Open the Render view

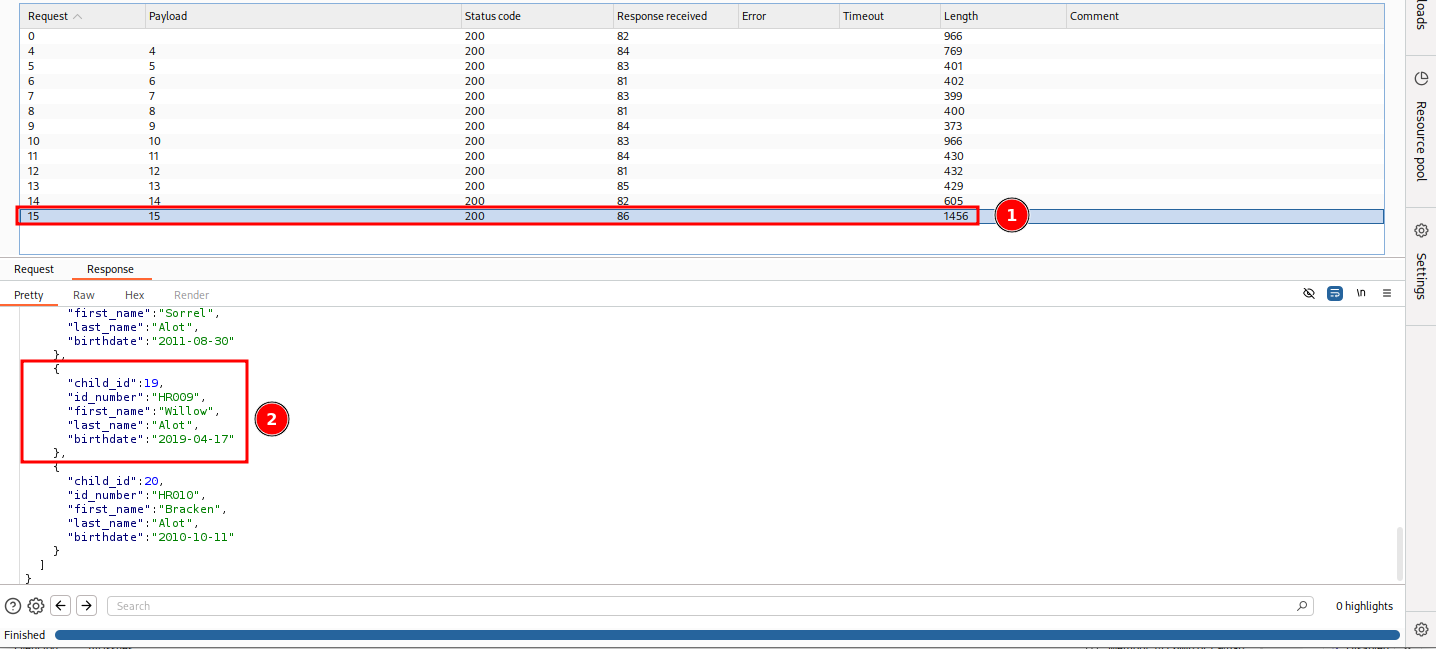(x=191, y=294)
